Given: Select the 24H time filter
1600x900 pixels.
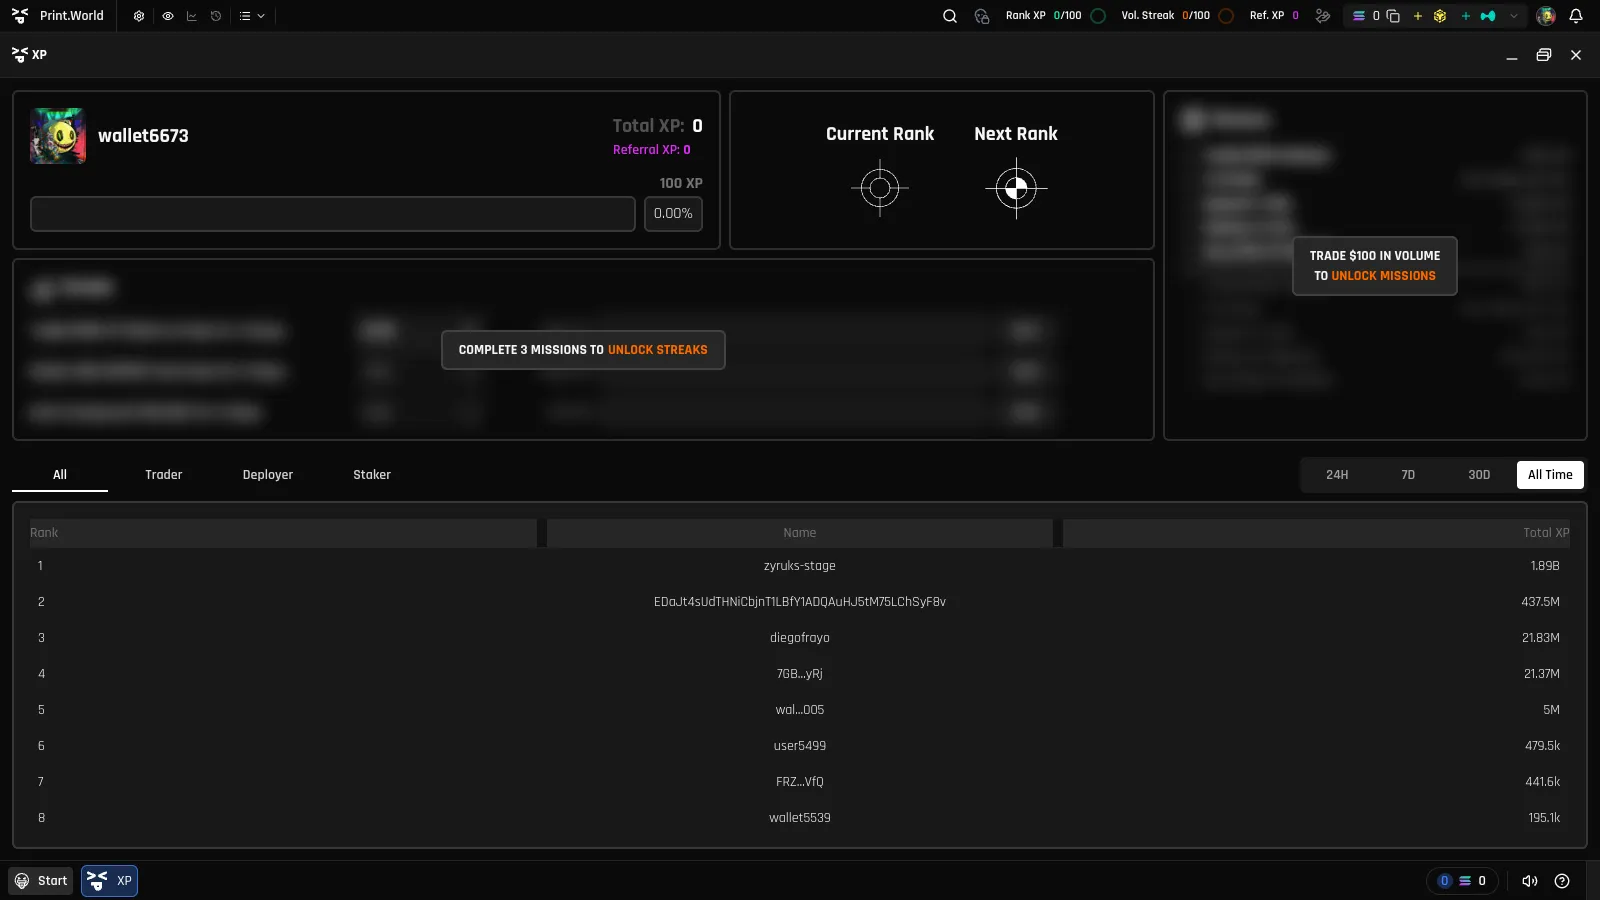Looking at the screenshot, I should point(1337,475).
